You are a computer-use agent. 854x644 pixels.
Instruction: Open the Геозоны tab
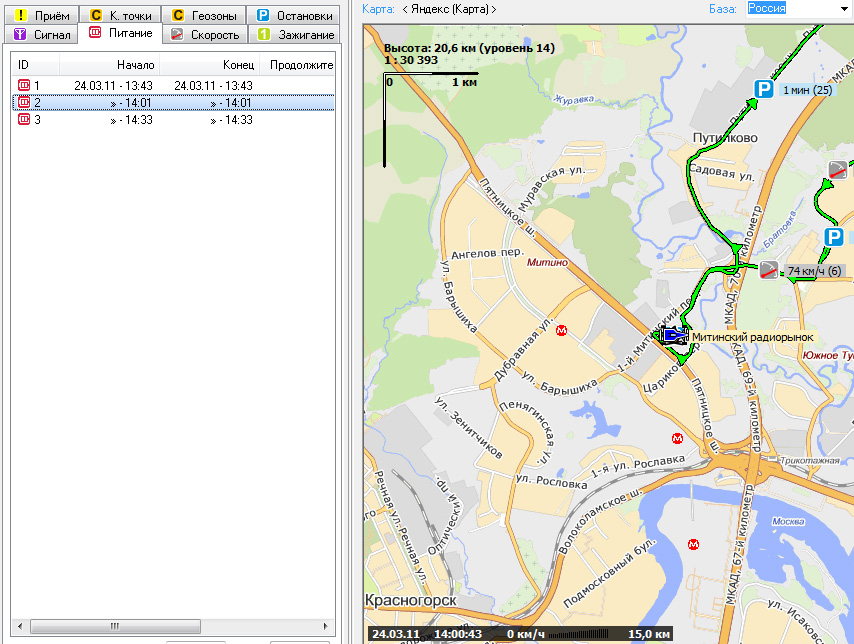click(204, 16)
